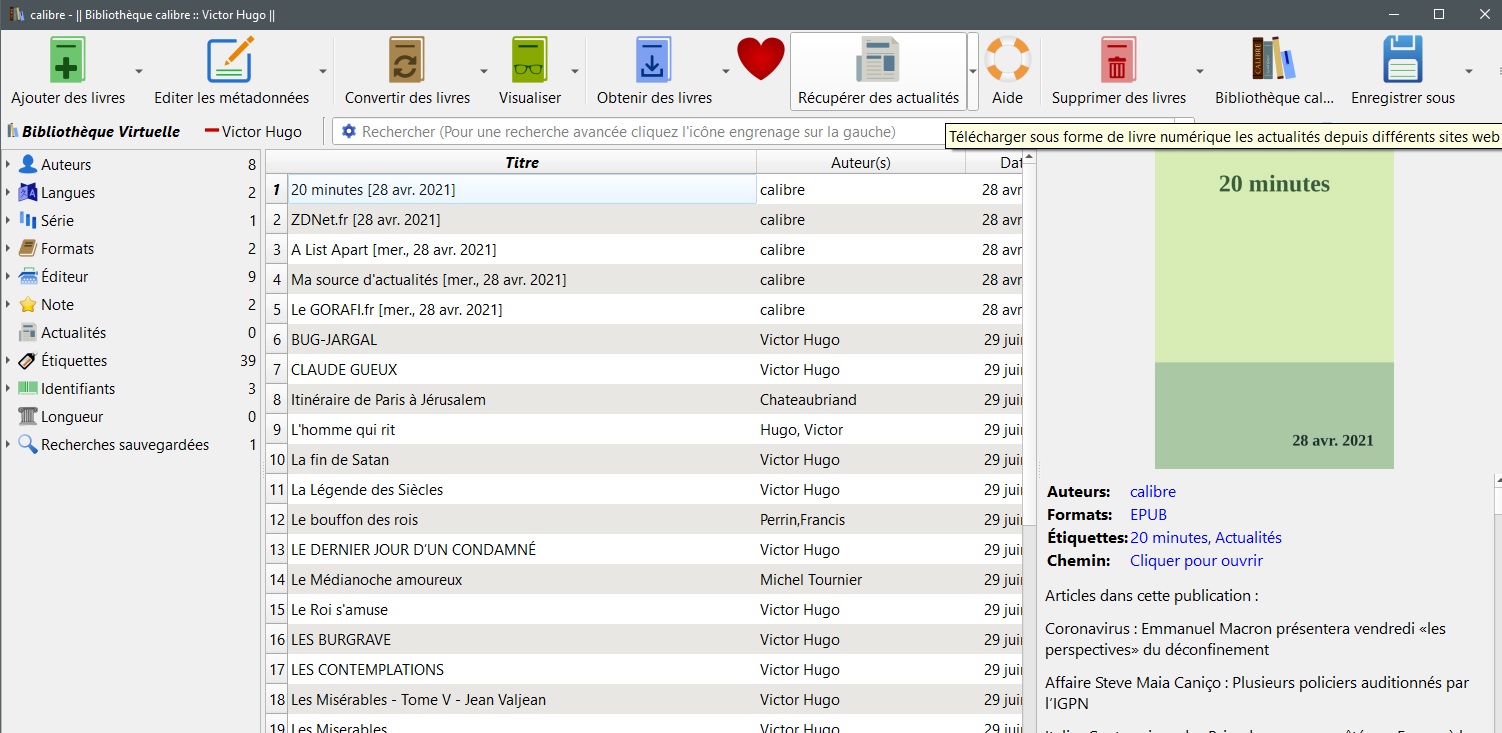
Task: Click the Bibliothèque Virtuelle button
Action: pos(93,131)
